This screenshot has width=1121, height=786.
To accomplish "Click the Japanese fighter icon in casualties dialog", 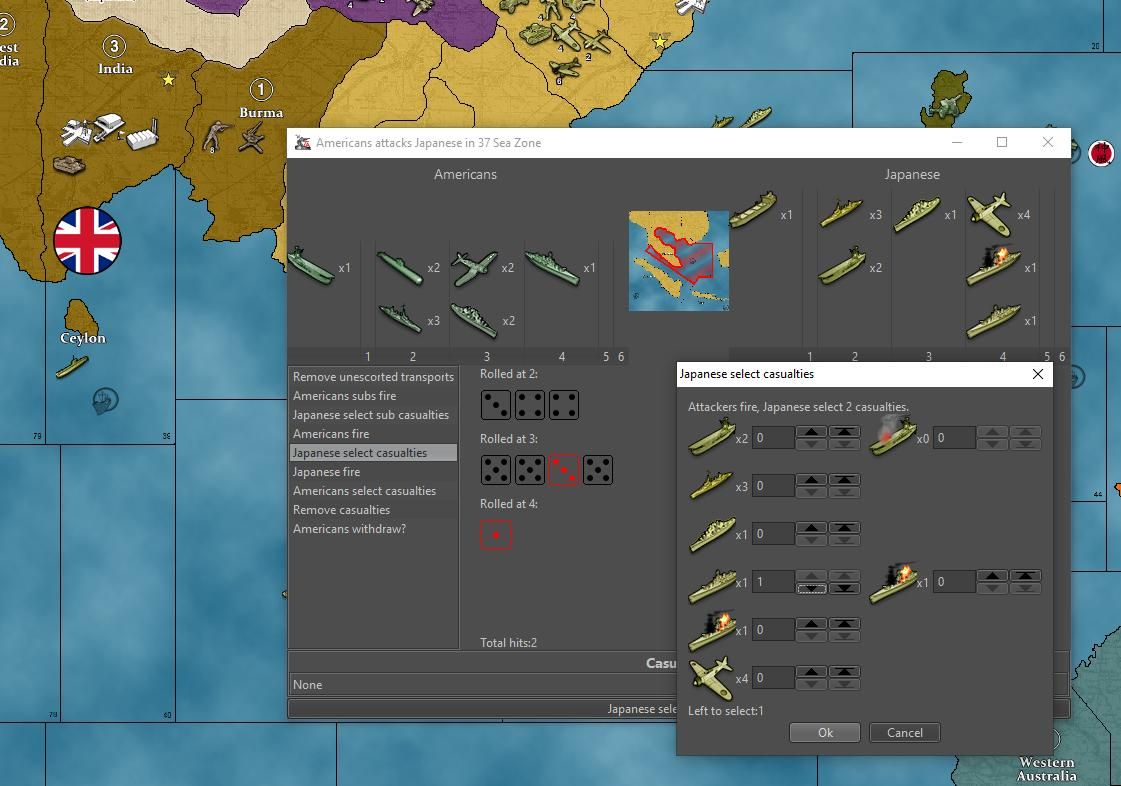I will click(711, 678).
